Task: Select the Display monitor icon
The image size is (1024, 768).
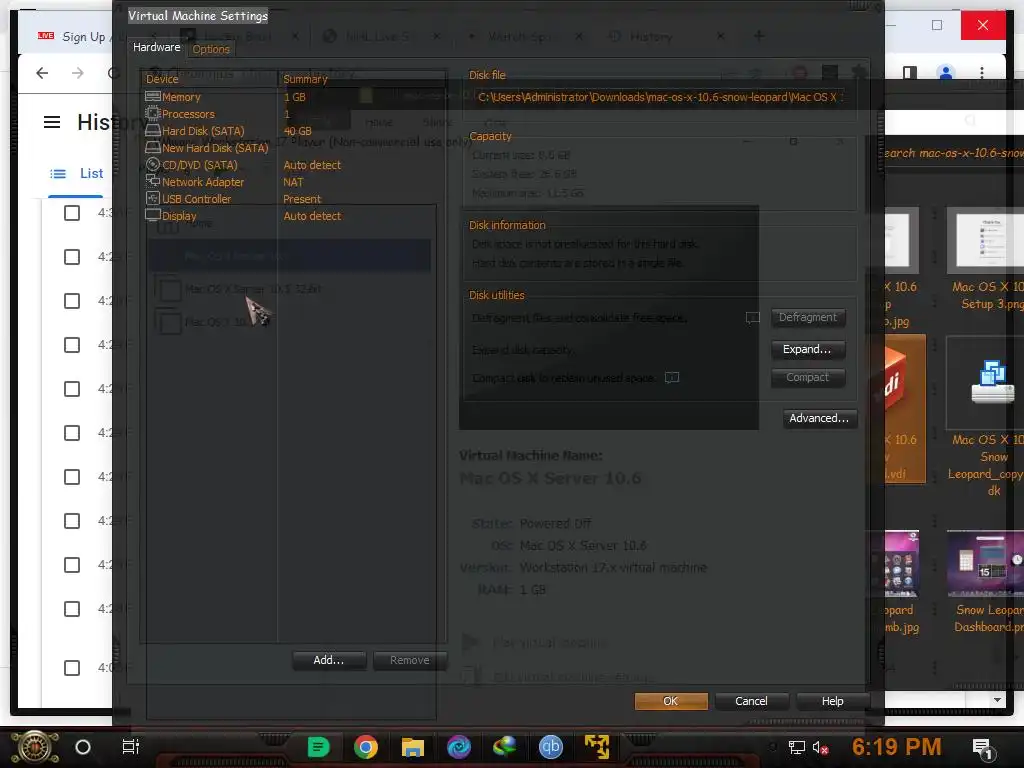Action: click(153, 215)
